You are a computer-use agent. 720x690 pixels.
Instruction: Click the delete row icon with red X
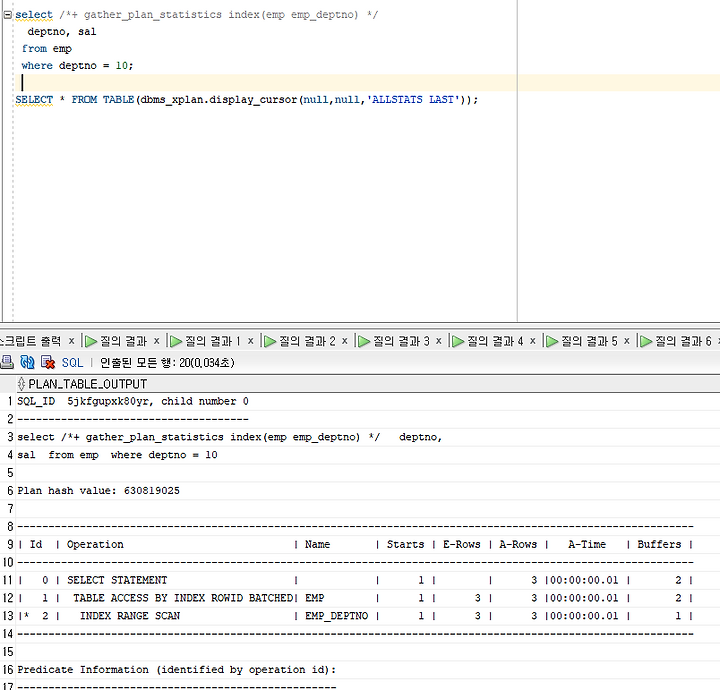48,362
